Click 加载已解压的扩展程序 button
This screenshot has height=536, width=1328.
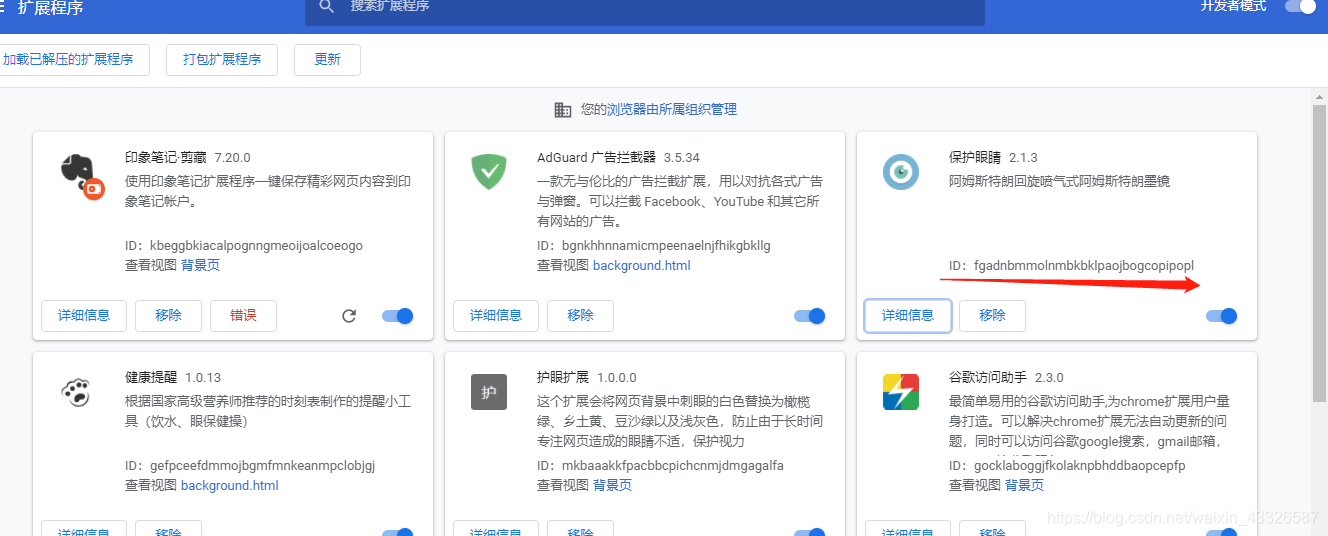[x=72, y=60]
